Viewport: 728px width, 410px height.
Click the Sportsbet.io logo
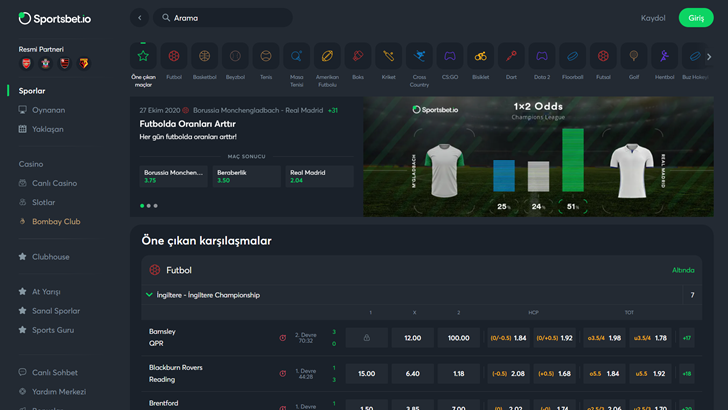55,19
